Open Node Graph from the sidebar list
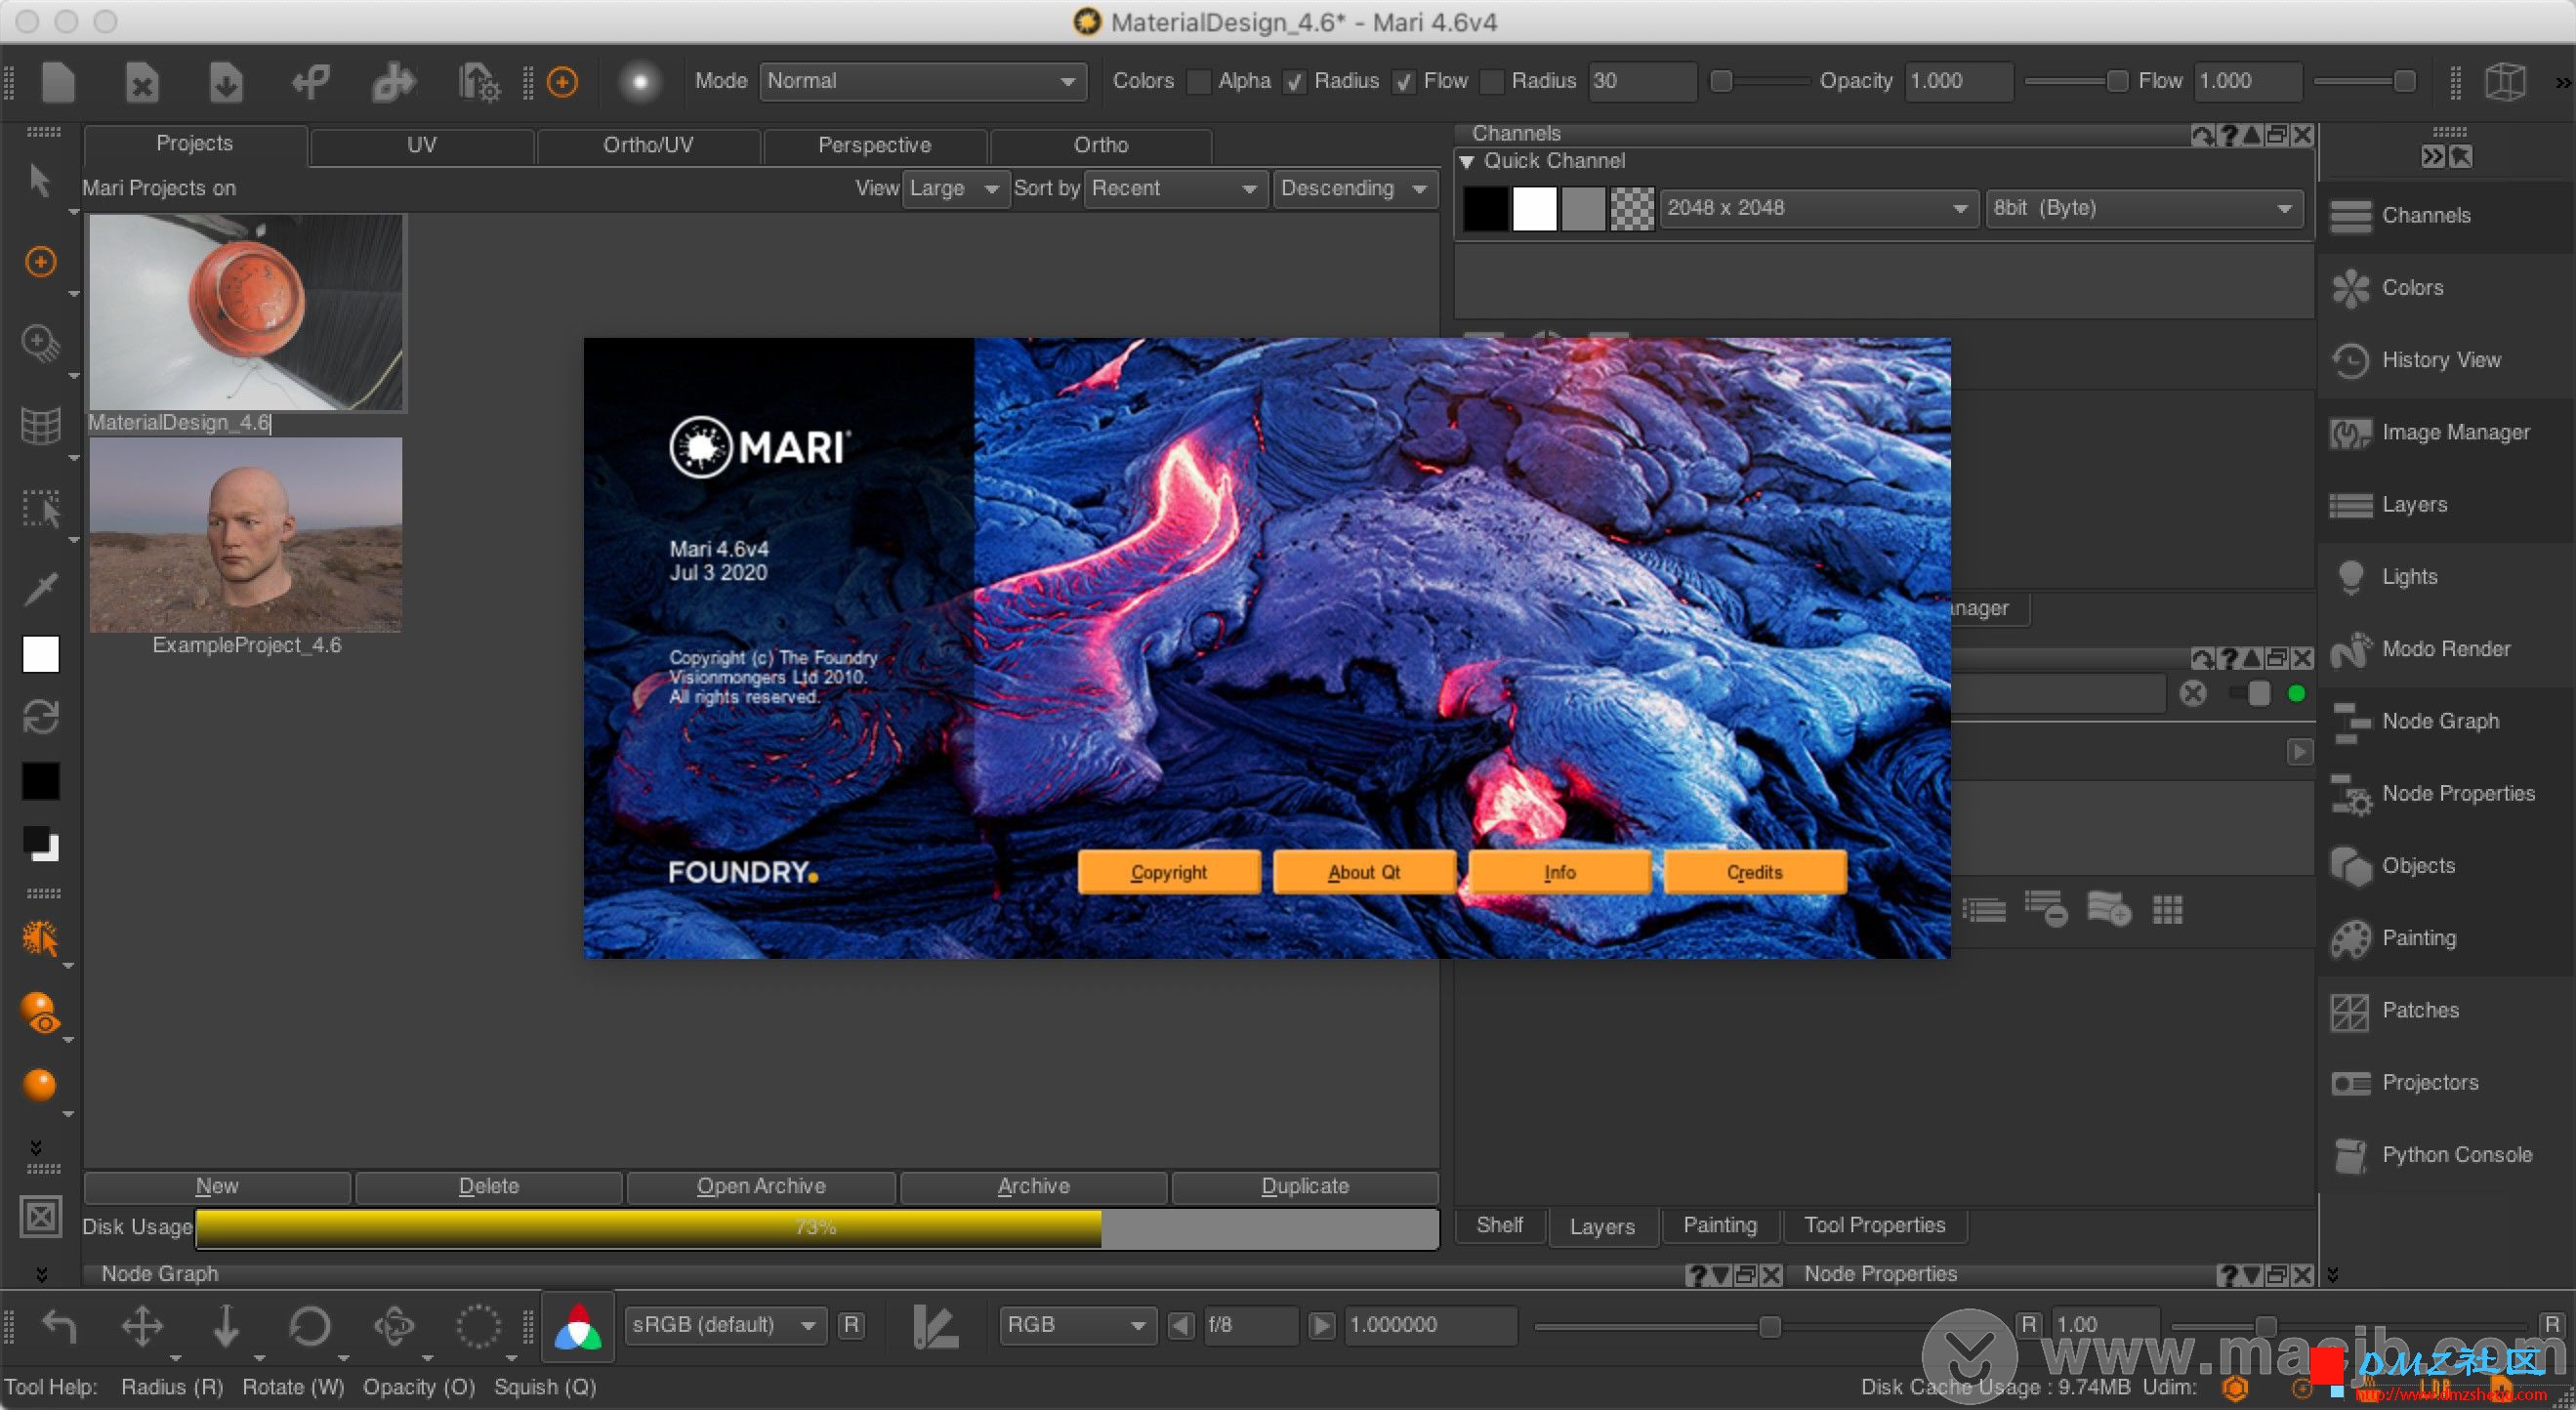 tap(2439, 721)
